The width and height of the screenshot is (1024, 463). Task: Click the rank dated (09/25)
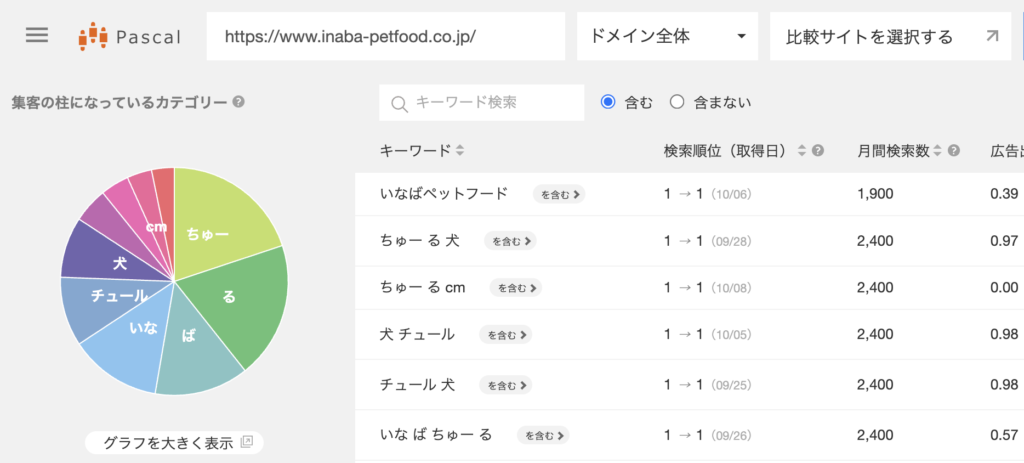coord(707,385)
